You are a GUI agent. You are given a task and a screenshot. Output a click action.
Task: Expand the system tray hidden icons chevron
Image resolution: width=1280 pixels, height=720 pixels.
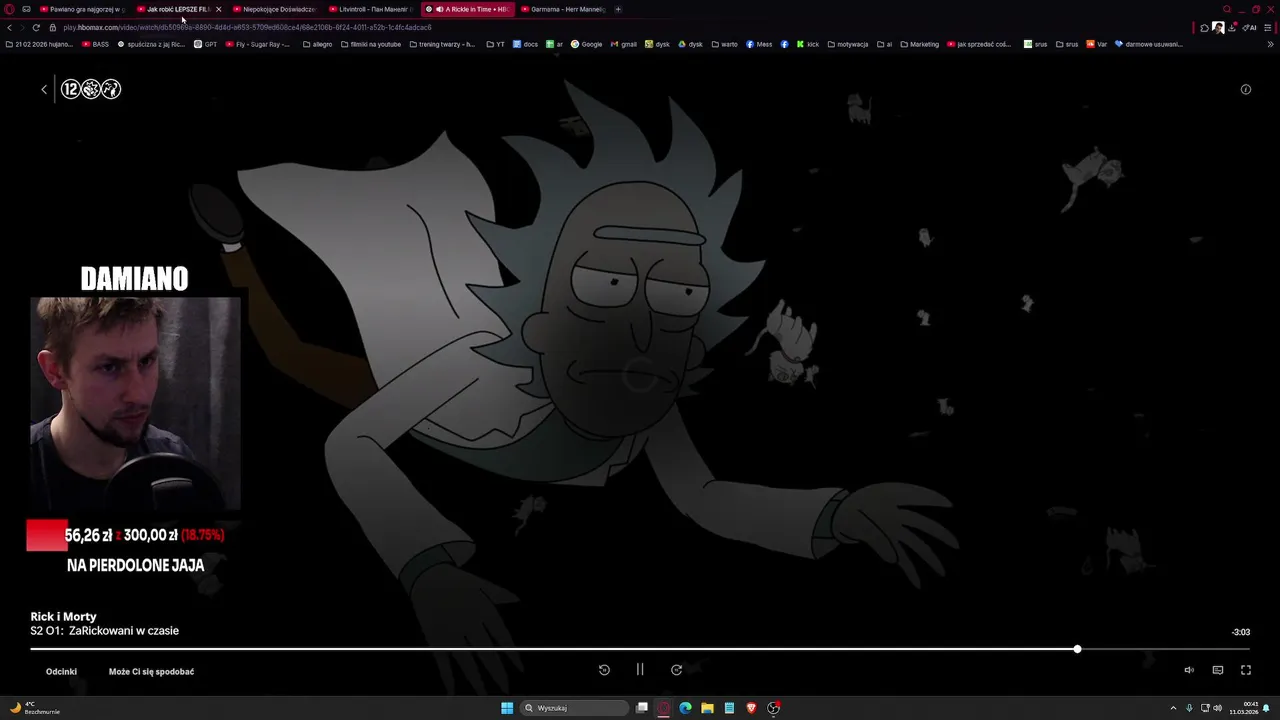[x=1174, y=708]
